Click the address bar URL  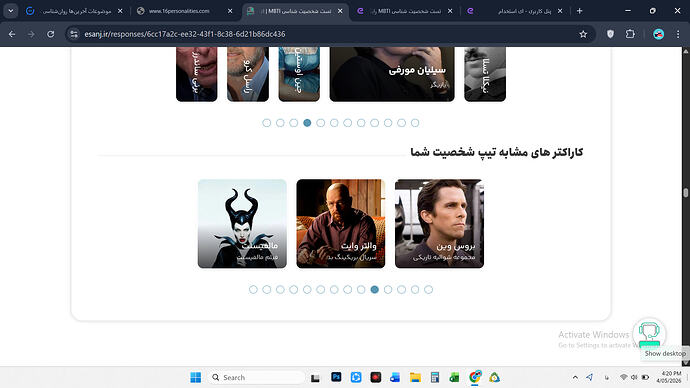[x=185, y=34]
